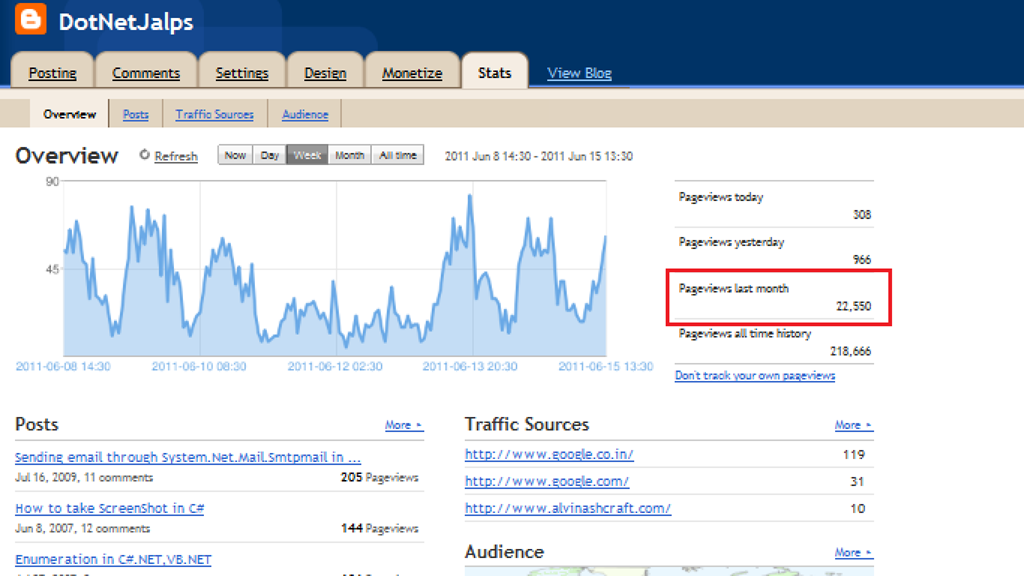Open More link for Posts section
The height and width of the screenshot is (576, 1024).
pyautogui.click(x=404, y=425)
